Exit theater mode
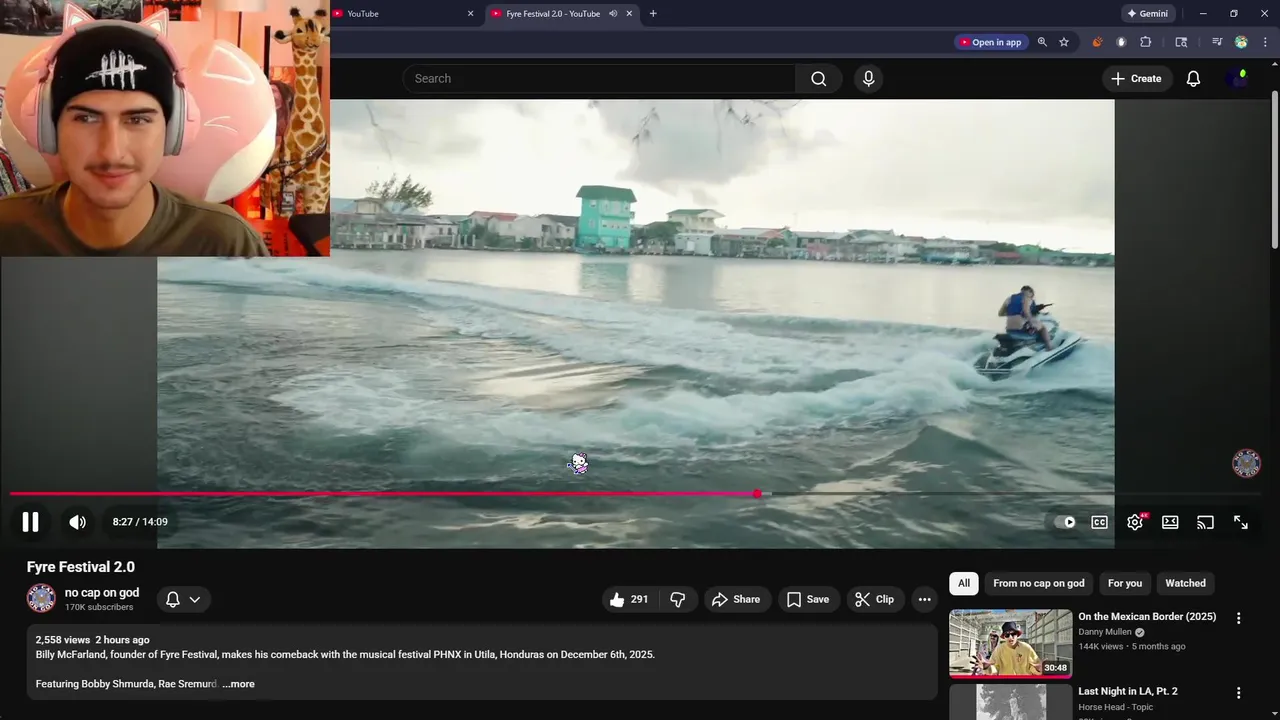 1170,522
